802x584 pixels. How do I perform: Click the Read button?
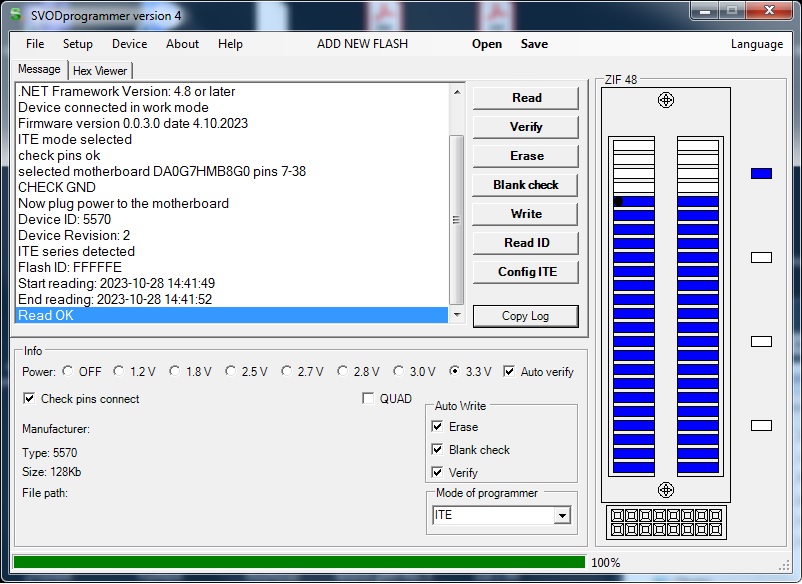526,98
